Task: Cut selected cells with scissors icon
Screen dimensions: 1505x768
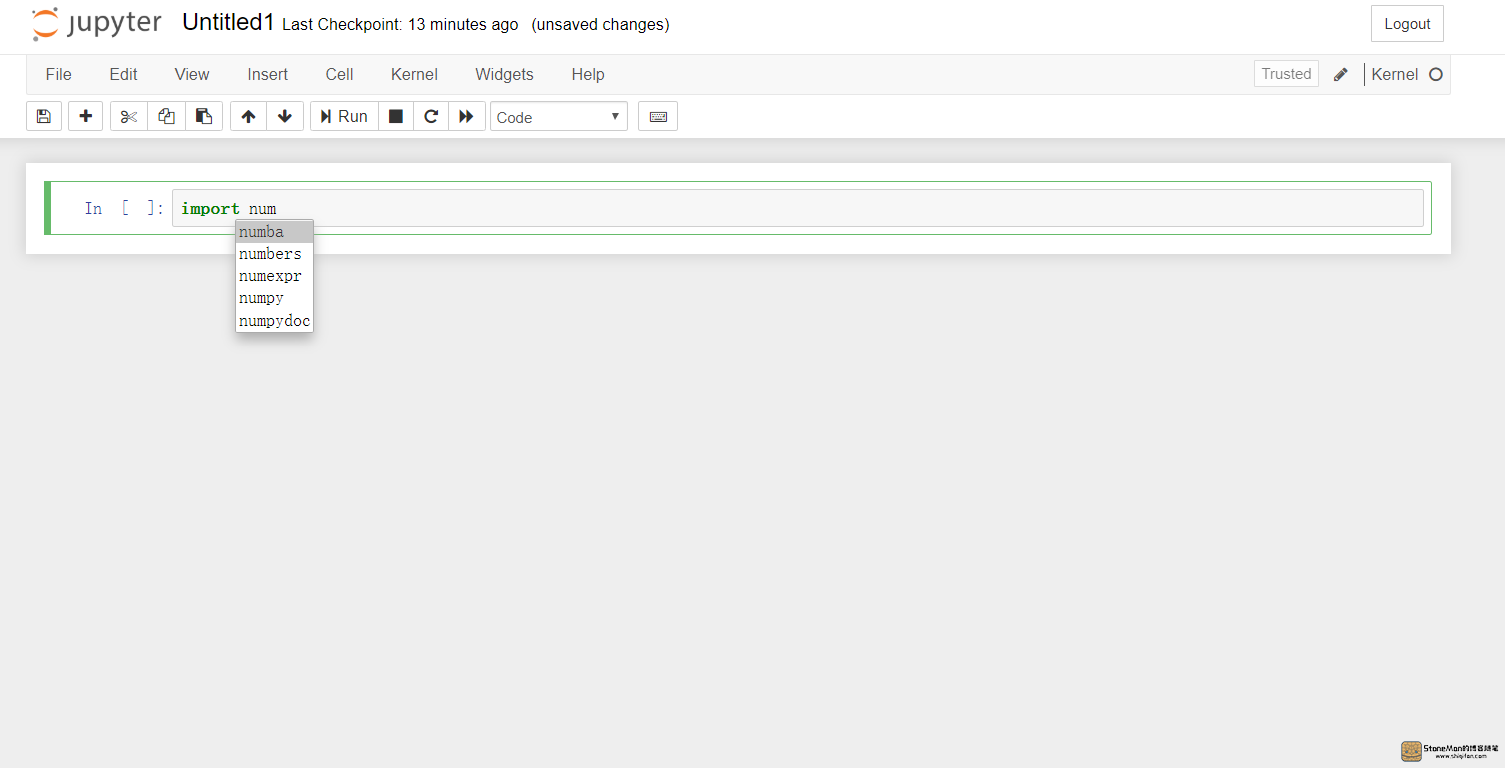Action: pos(128,116)
